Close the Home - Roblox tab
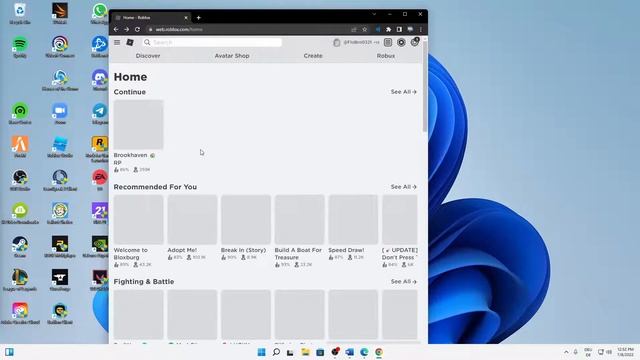 pyautogui.click(x=186, y=18)
